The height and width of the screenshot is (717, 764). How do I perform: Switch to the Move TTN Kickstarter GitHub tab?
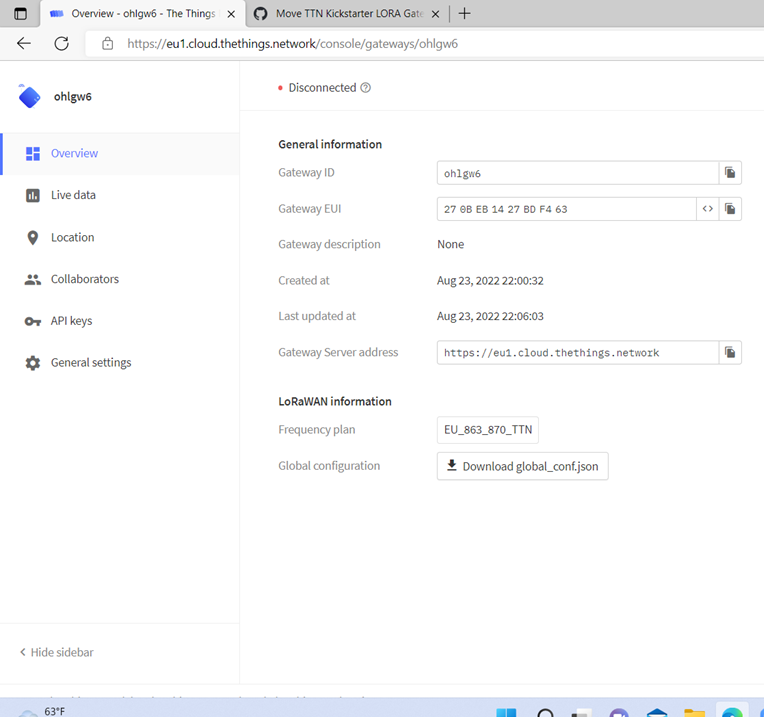pyautogui.click(x=340, y=14)
